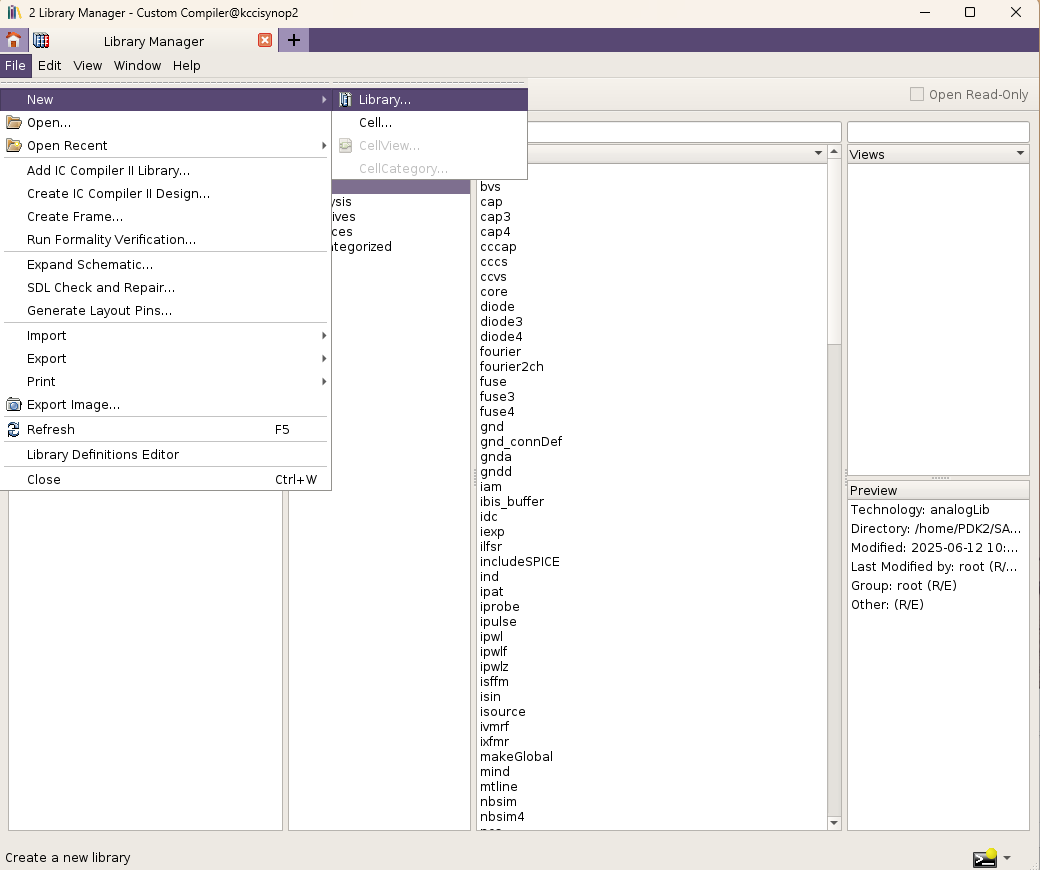Select the makeGlobal cell
The image size is (1040, 870).
[x=516, y=757]
